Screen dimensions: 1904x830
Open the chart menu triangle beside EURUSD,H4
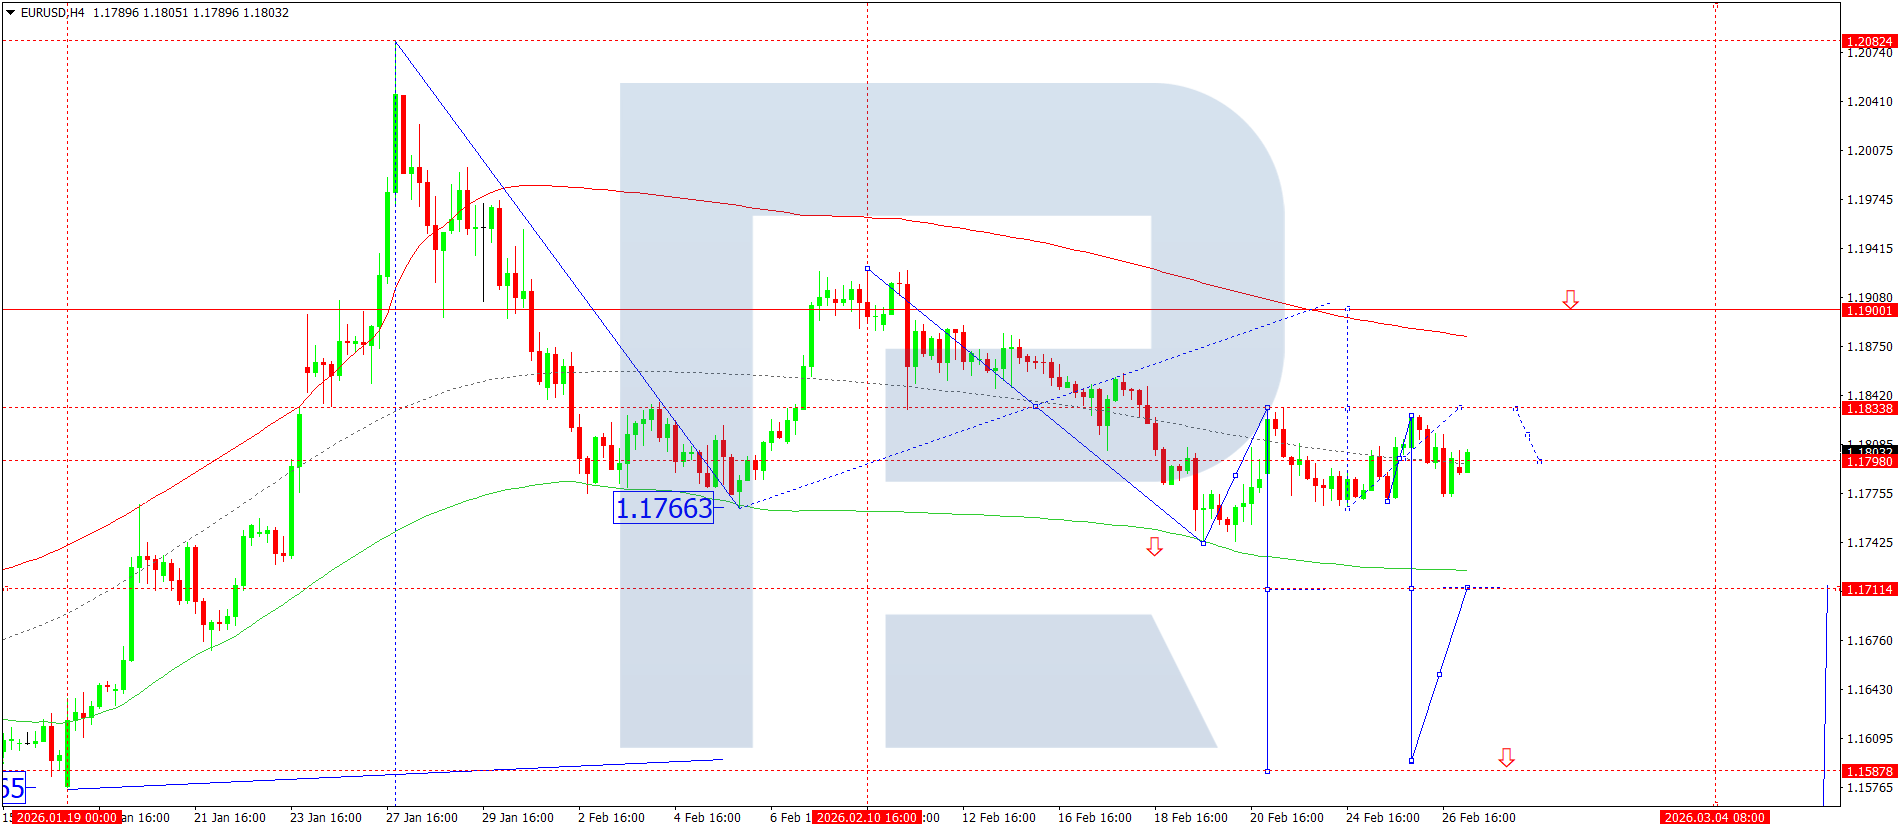[11, 13]
